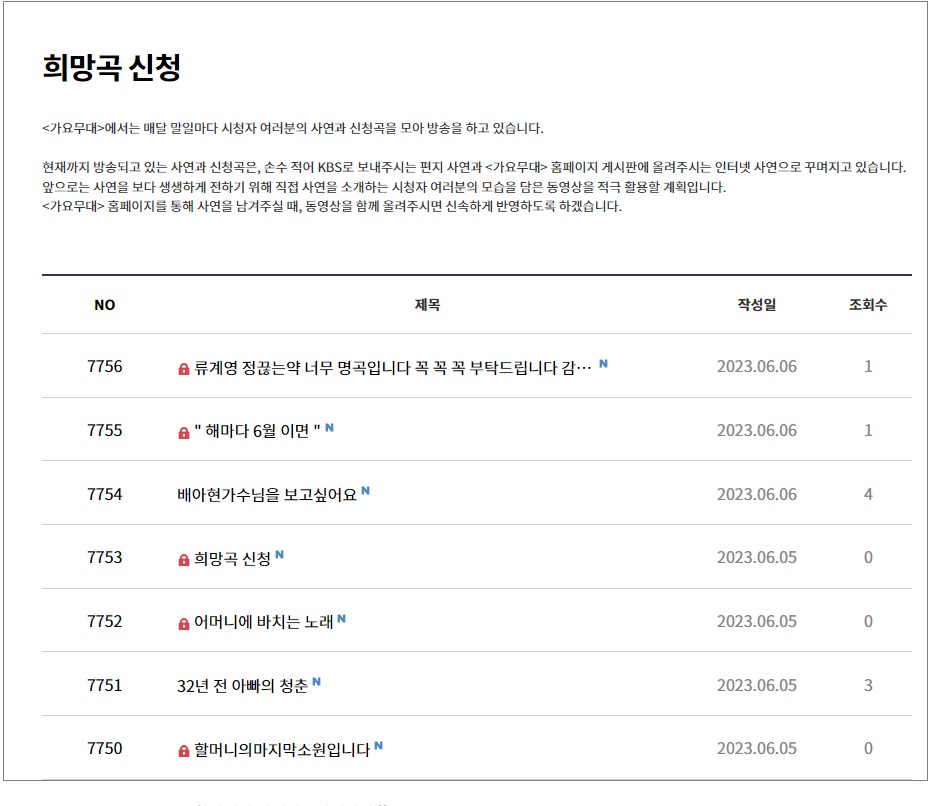
Task: Click the lock icon on post 7756
Action: pyautogui.click(x=184, y=367)
